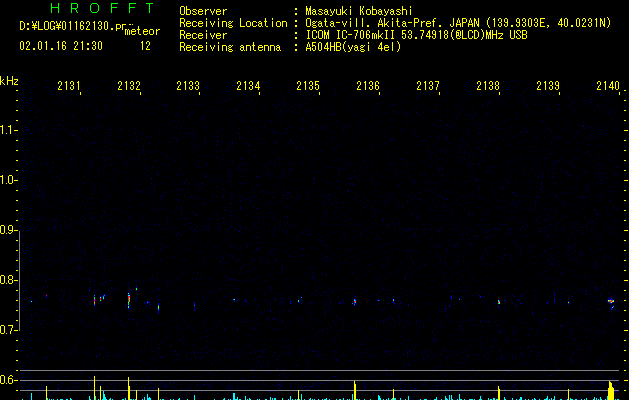Click time axis marker 2131

click(x=69, y=85)
